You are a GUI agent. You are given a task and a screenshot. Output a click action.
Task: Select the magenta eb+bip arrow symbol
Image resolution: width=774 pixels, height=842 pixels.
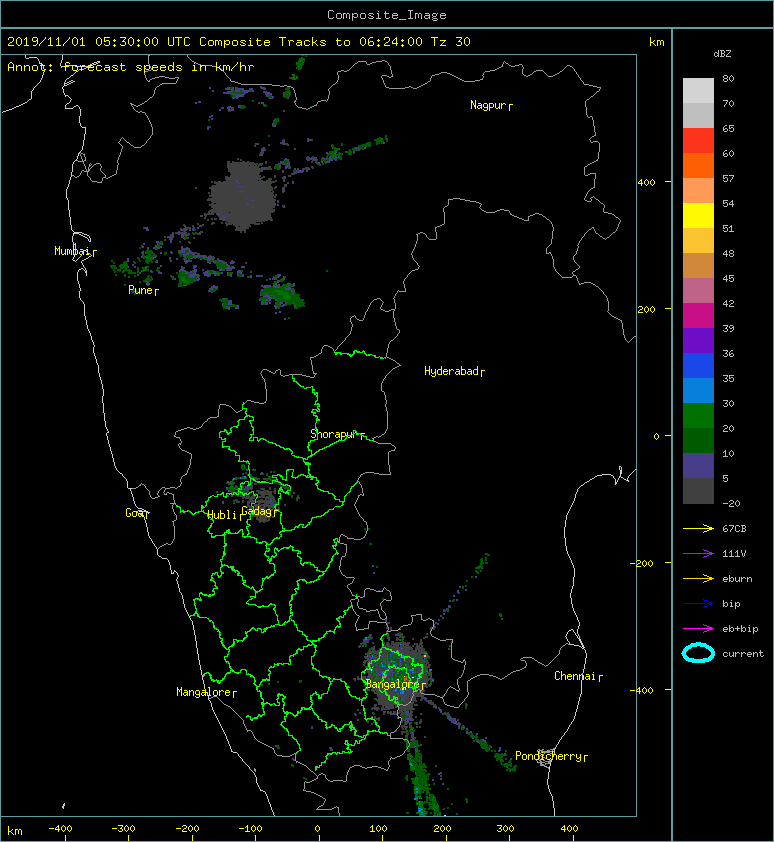pos(698,629)
